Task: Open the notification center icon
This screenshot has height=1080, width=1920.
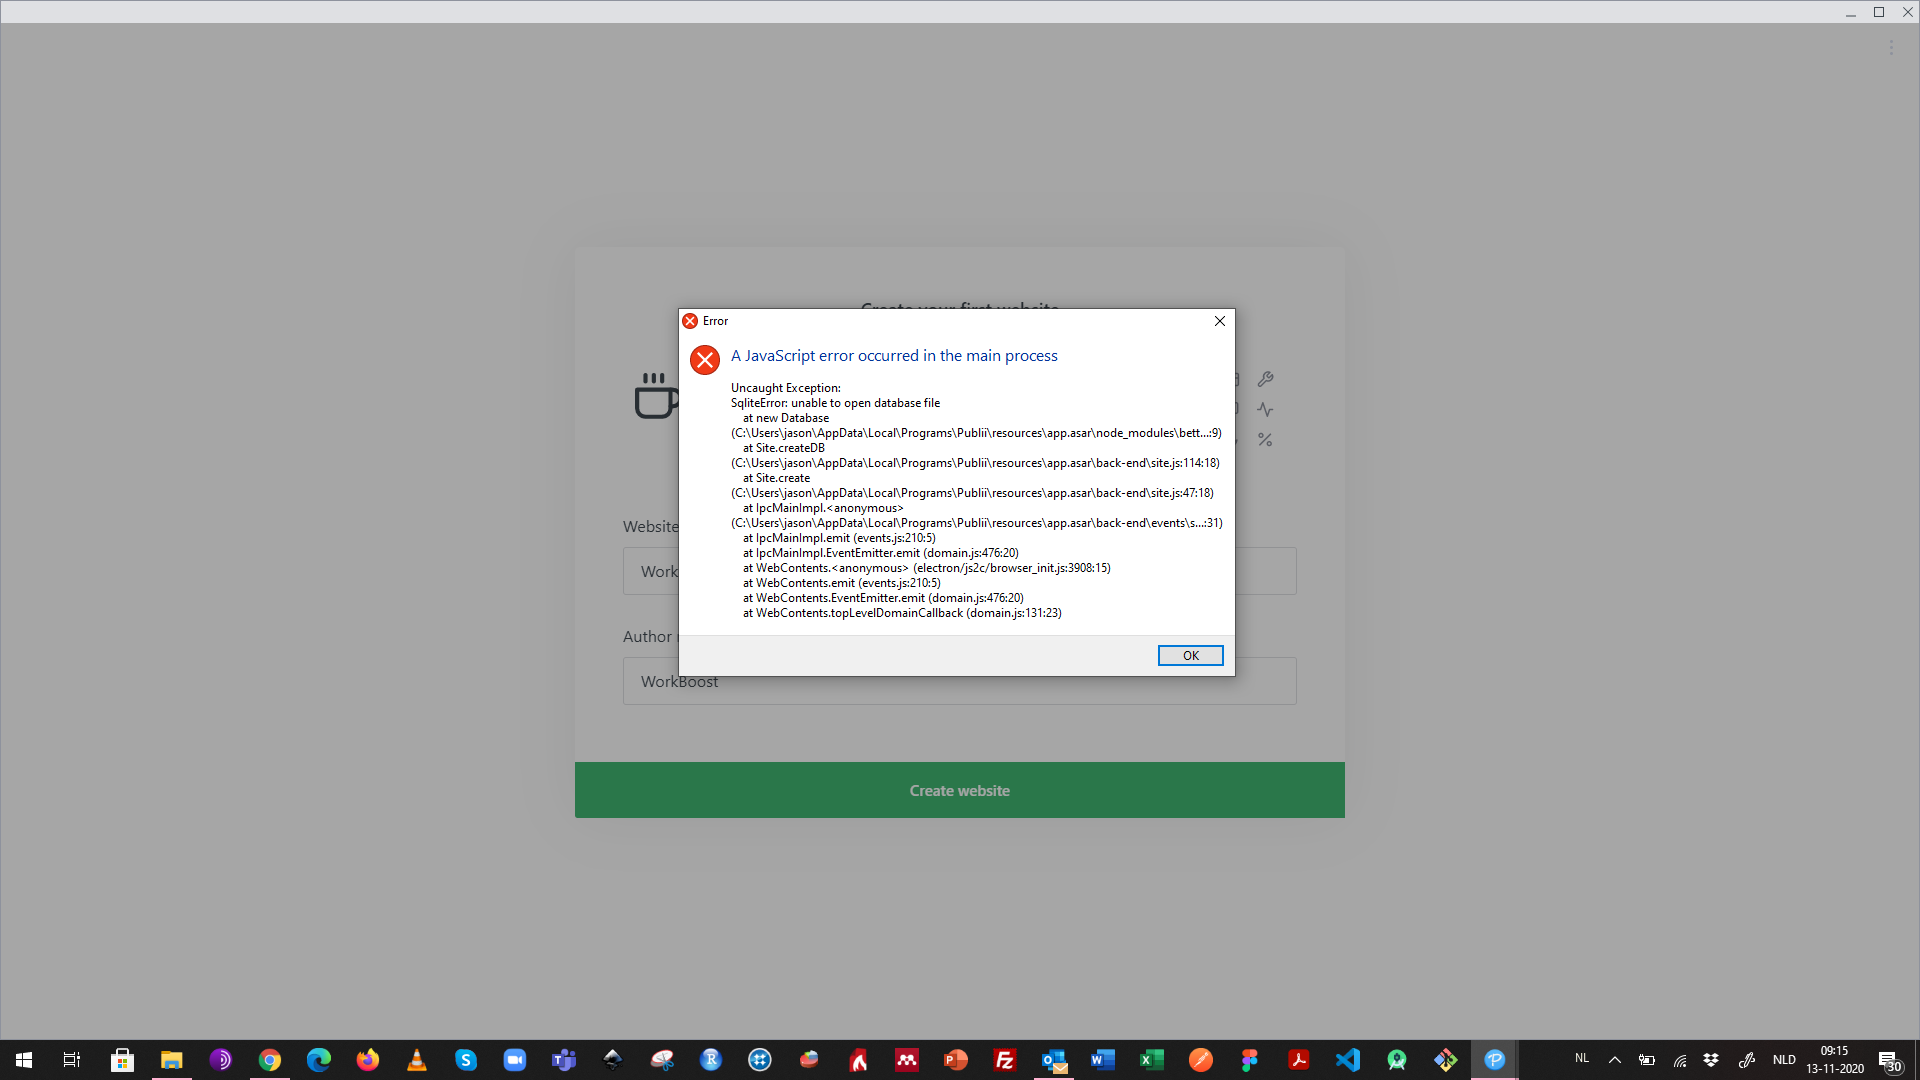Action: click(x=1888, y=1060)
